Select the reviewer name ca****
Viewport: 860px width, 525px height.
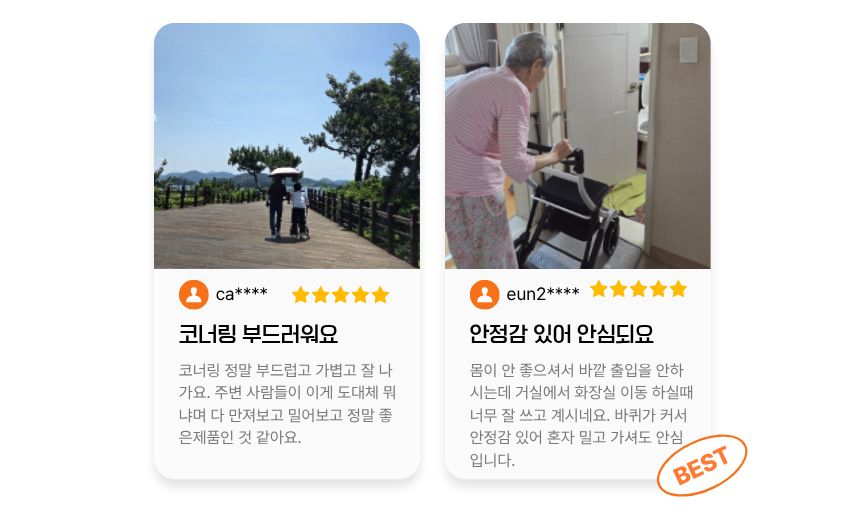pyautogui.click(x=241, y=294)
